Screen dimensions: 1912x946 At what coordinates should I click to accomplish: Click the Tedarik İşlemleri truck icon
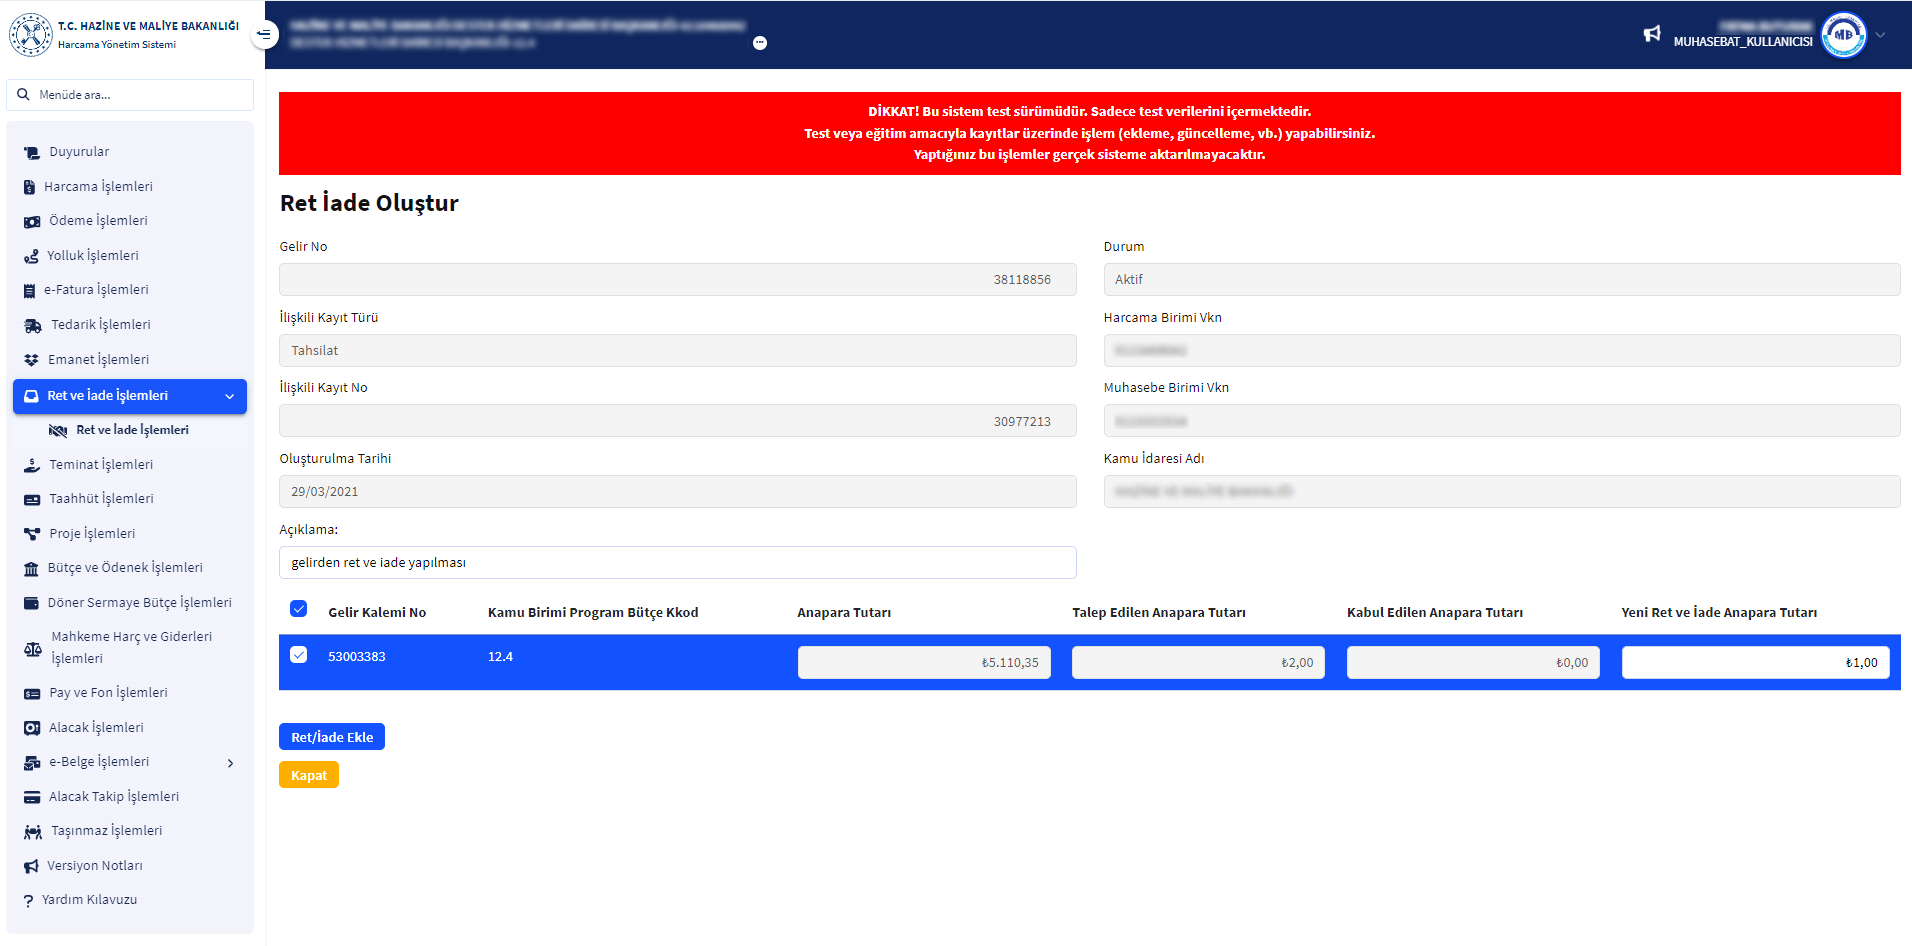click(32, 325)
